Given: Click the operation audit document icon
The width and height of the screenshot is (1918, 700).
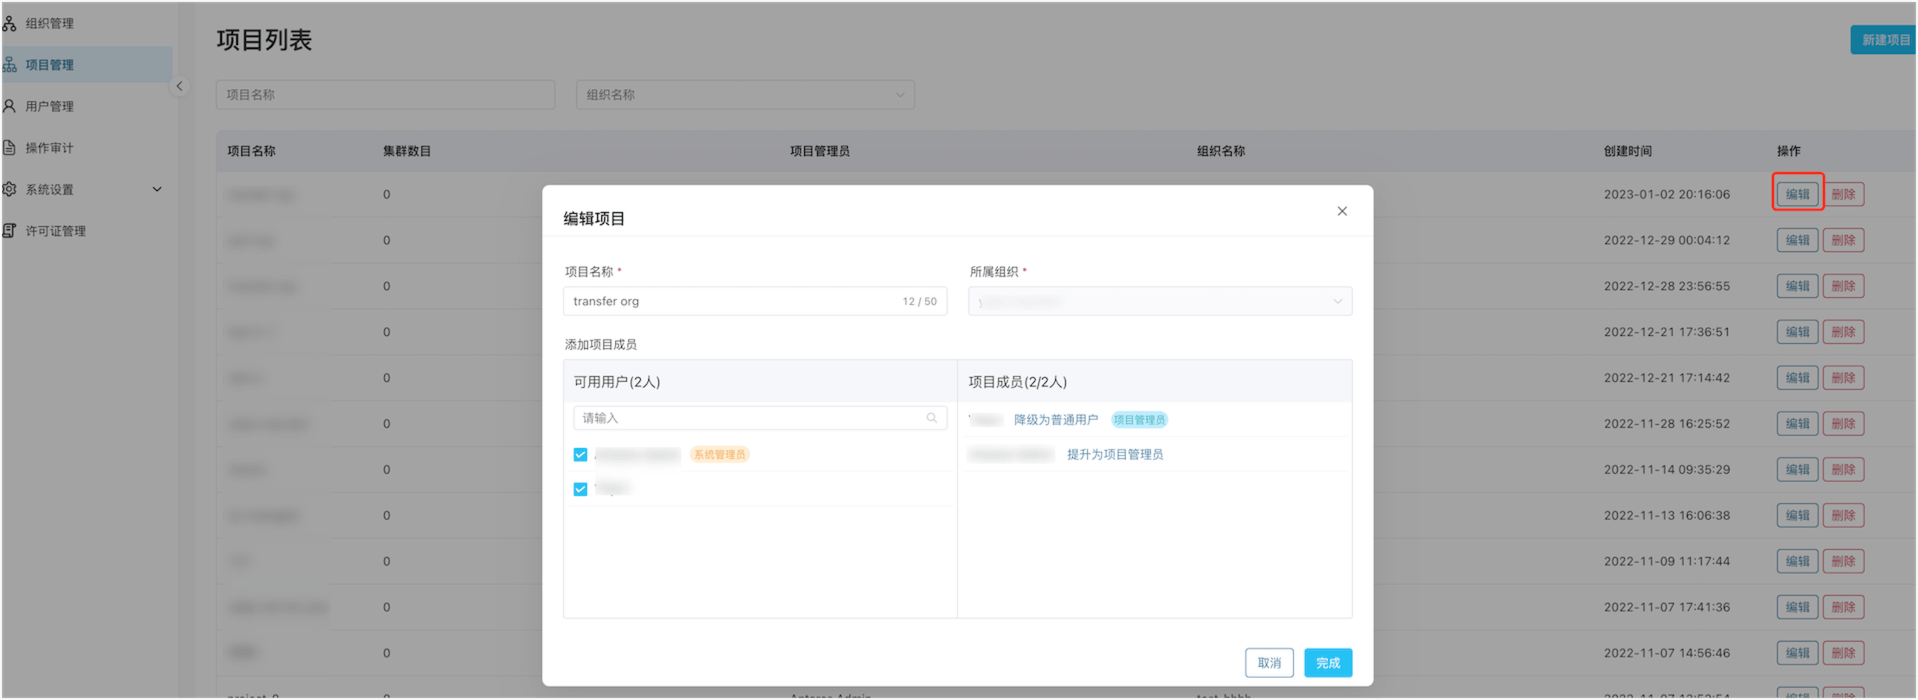Looking at the screenshot, I should click(x=9, y=148).
